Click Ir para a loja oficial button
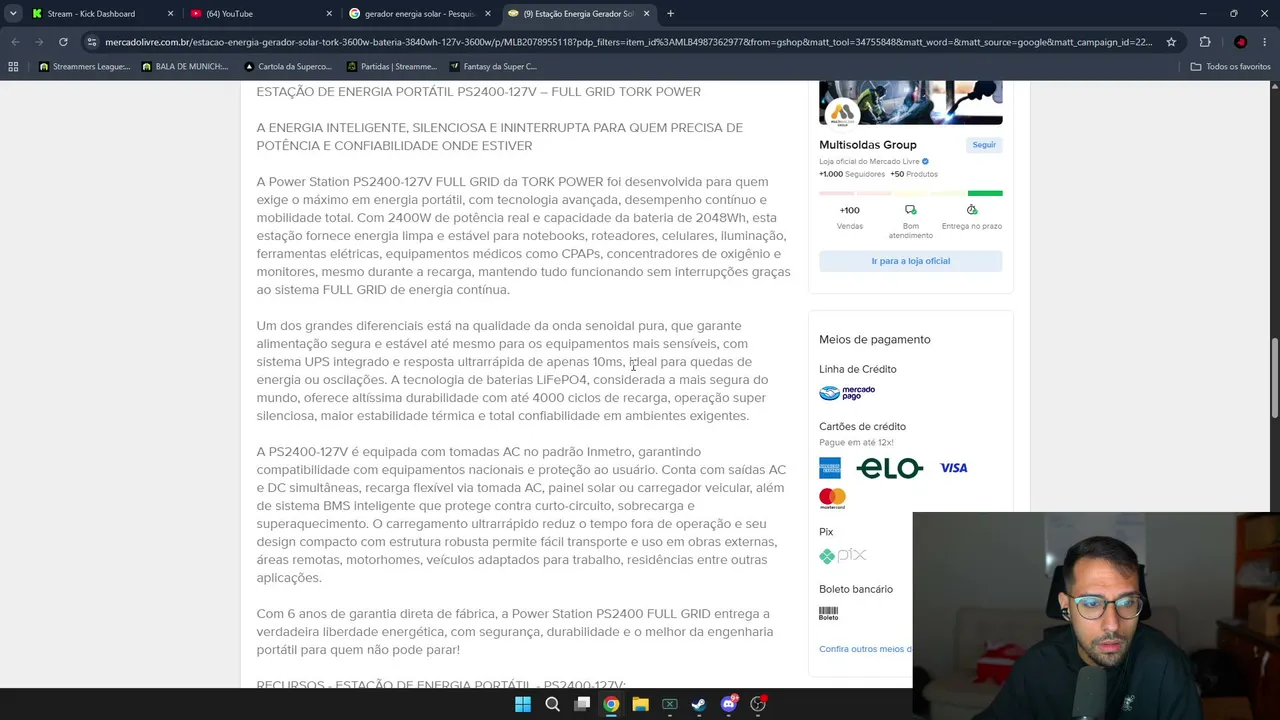Image resolution: width=1280 pixels, height=720 pixels. pyautogui.click(x=910, y=261)
